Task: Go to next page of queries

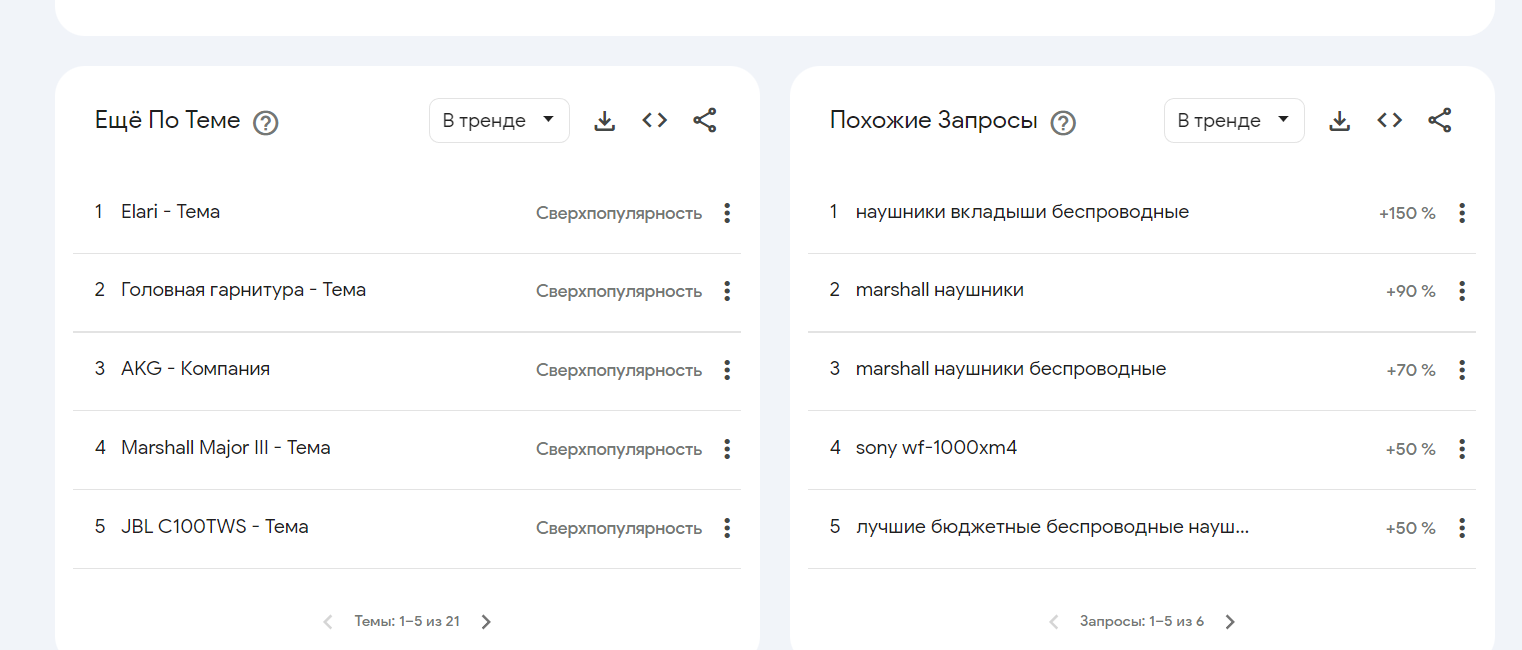Action: point(1230,622)
